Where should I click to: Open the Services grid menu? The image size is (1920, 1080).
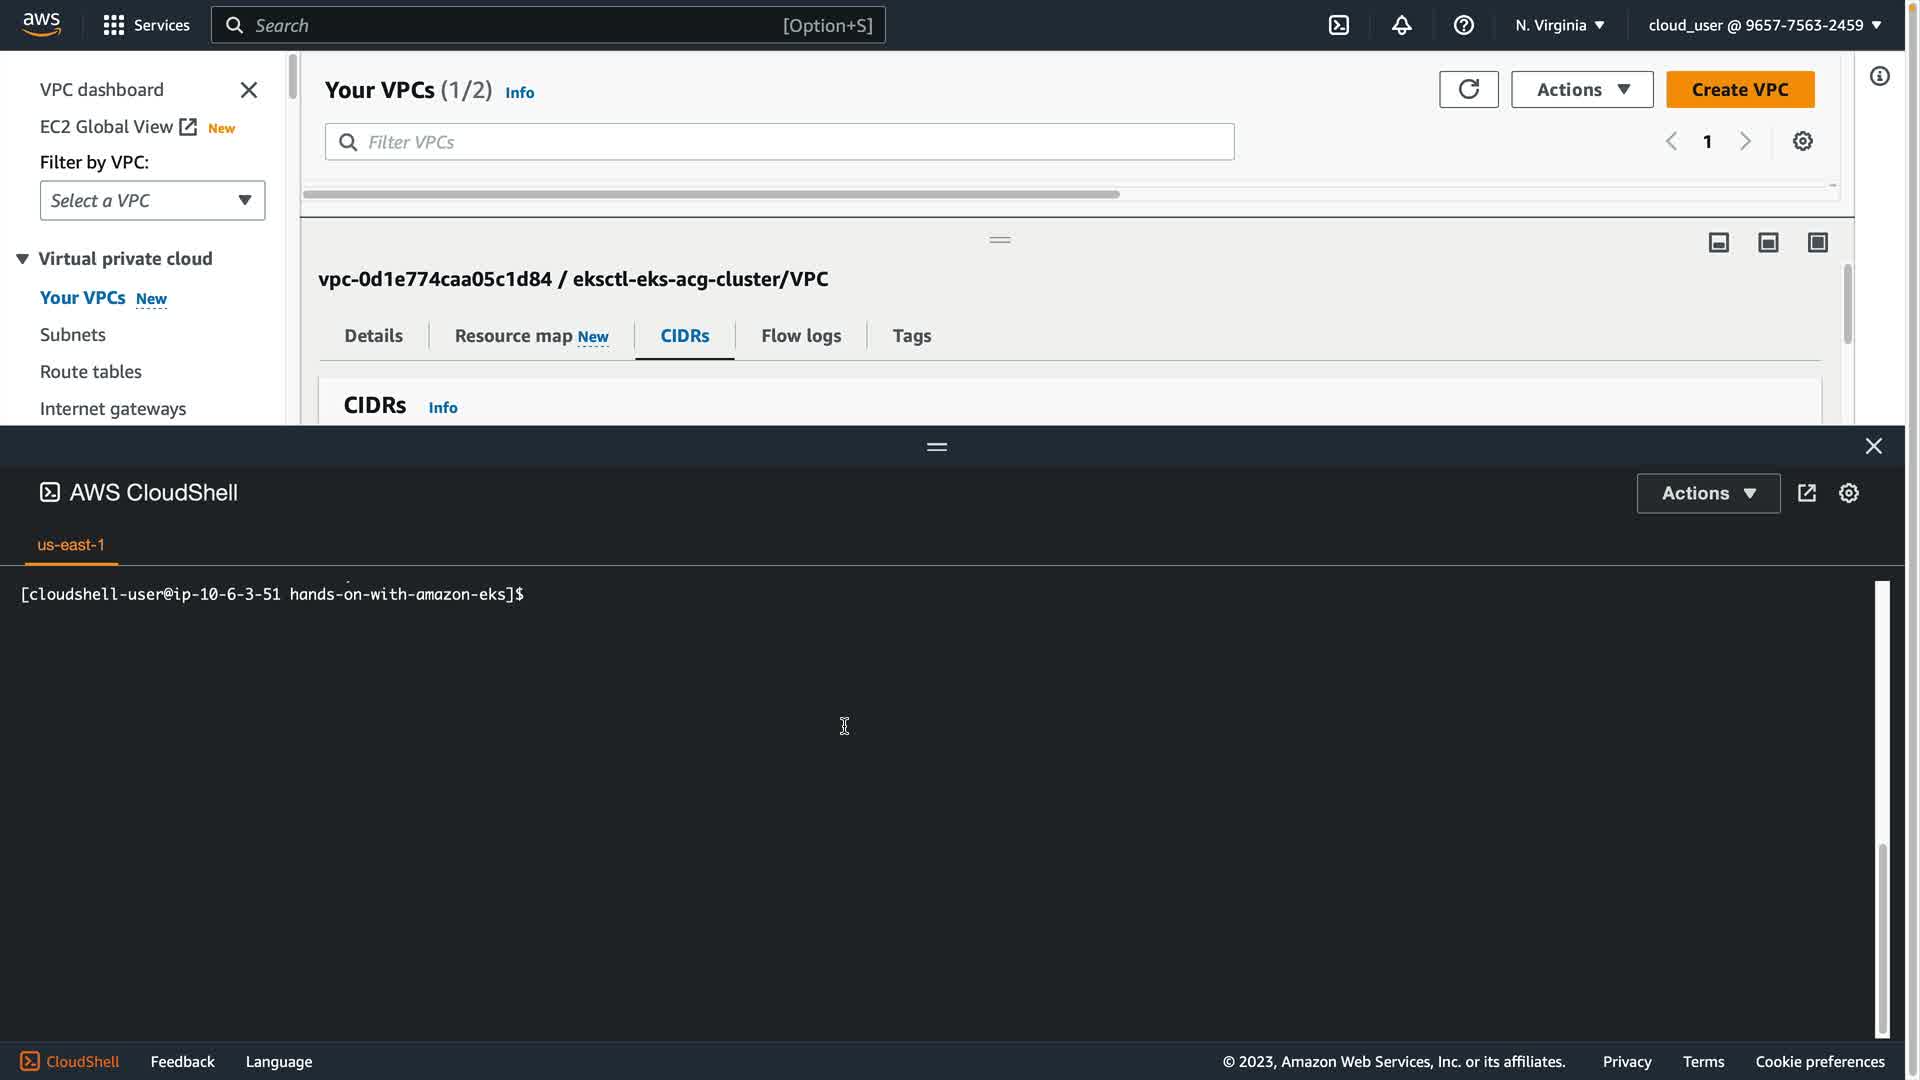(114, 25)
